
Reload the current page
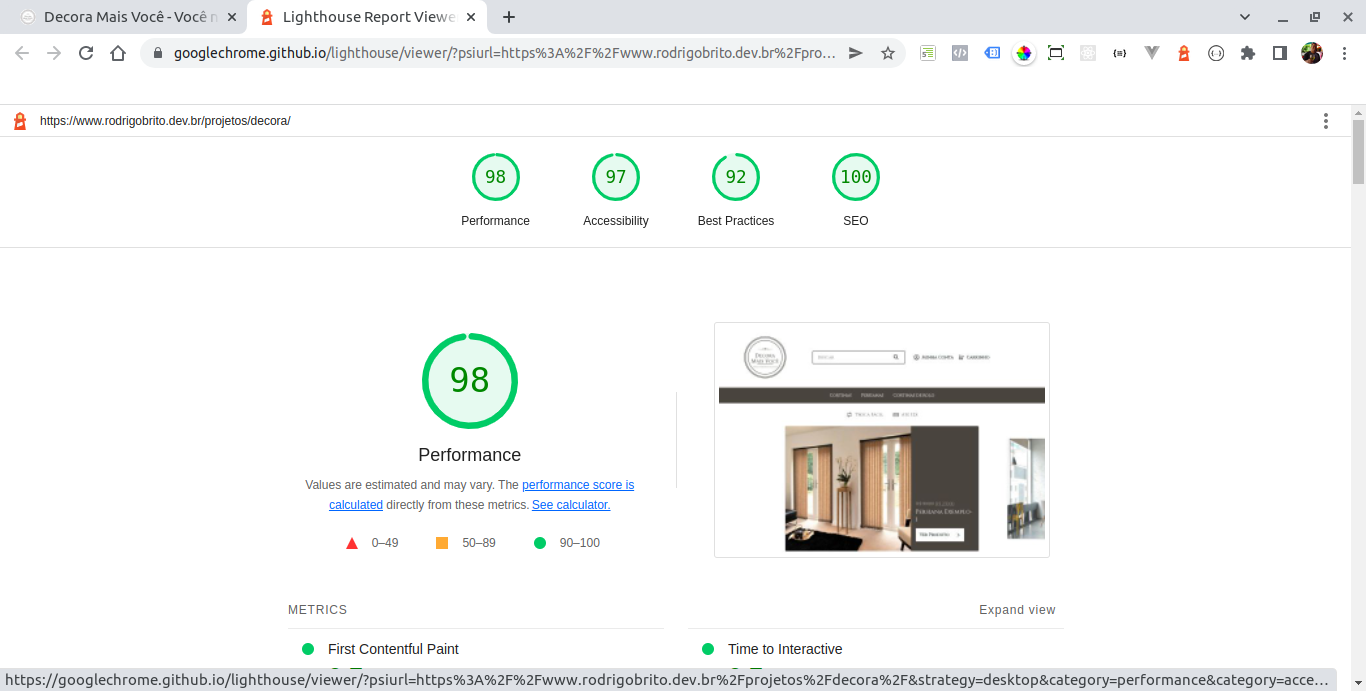coord(86,54)
